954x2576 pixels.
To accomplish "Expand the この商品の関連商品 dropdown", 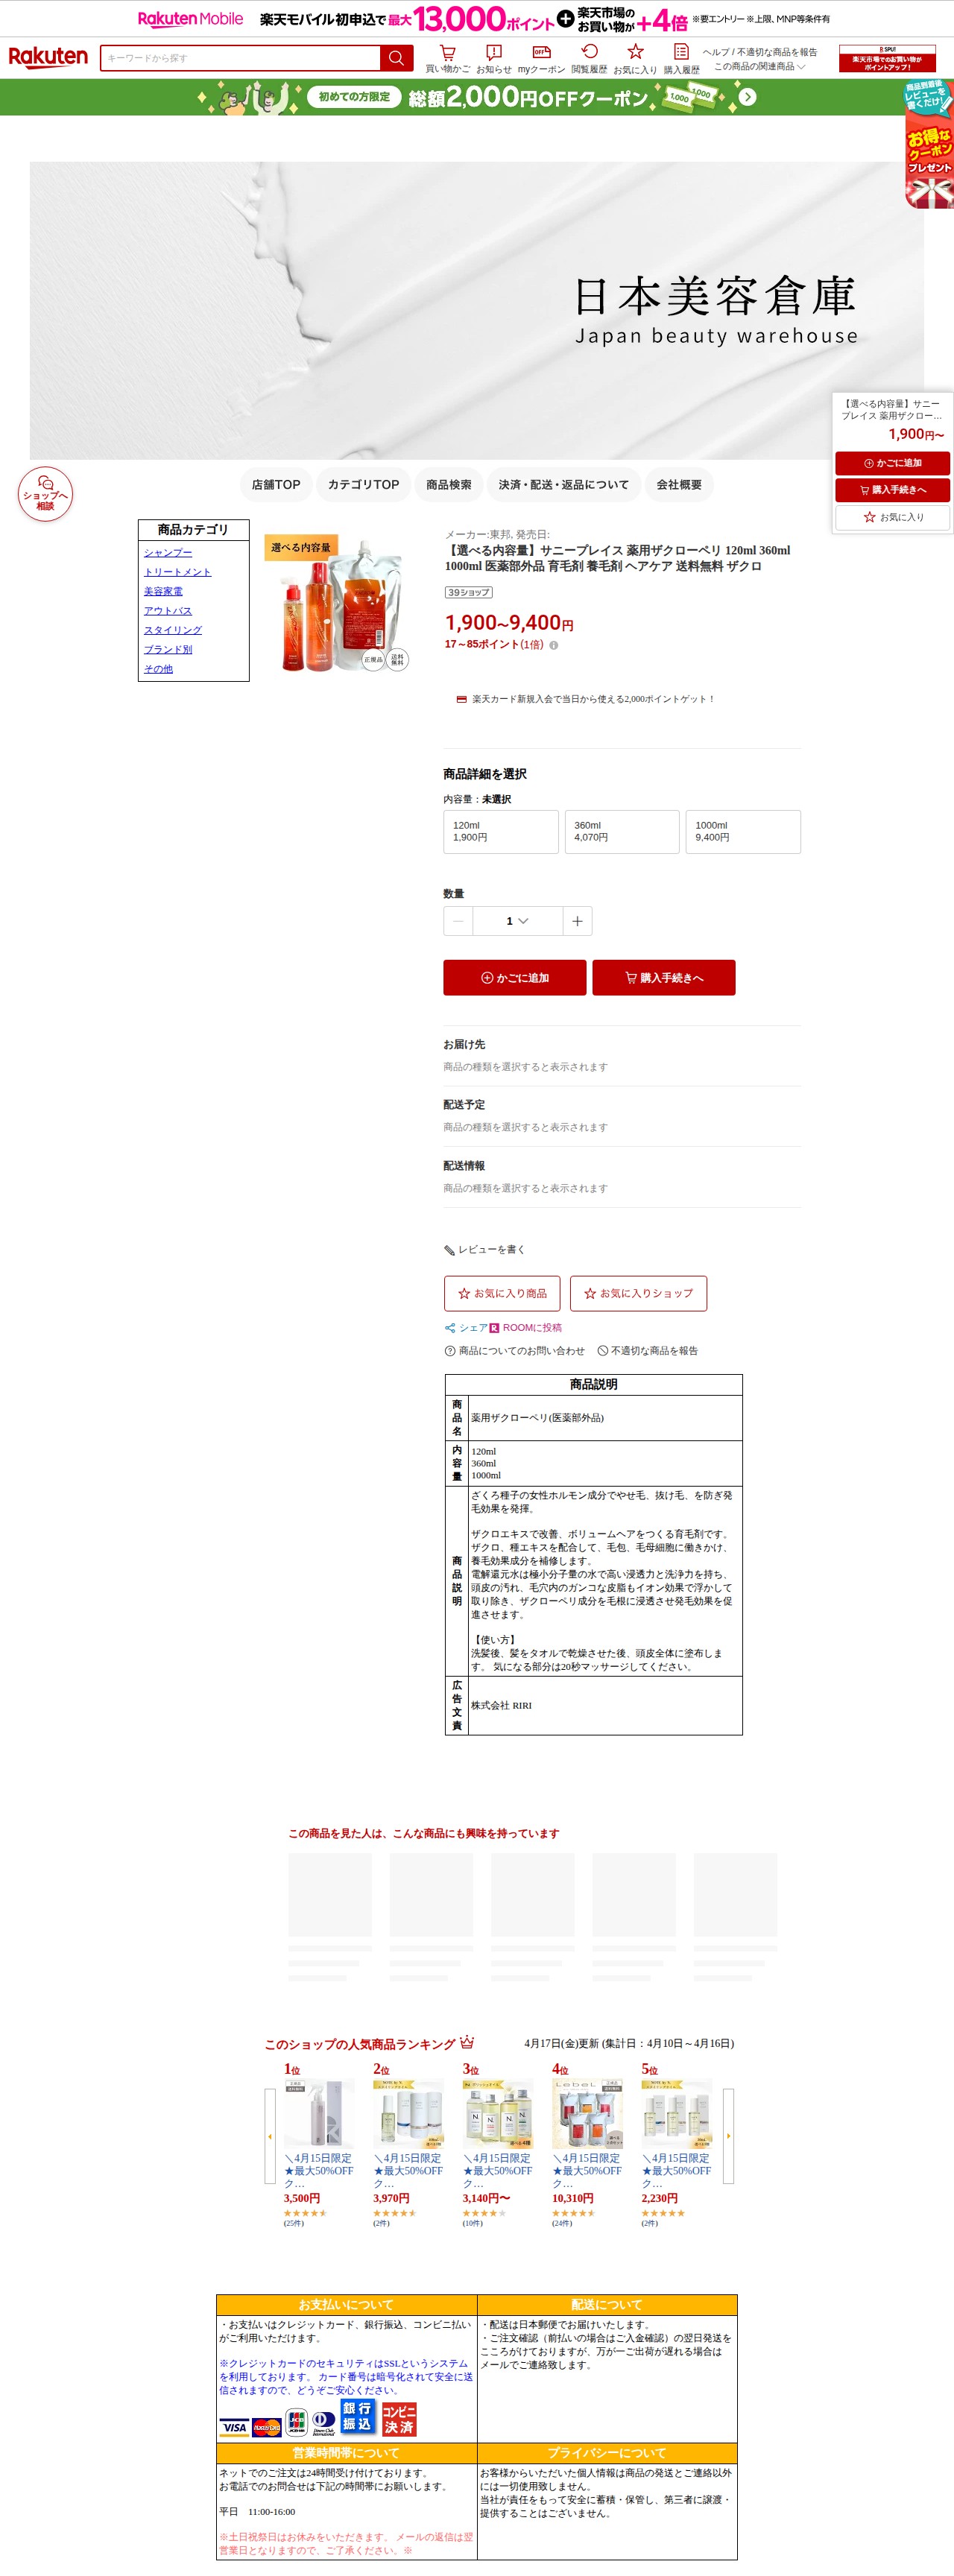I will [x=759, y=67].
